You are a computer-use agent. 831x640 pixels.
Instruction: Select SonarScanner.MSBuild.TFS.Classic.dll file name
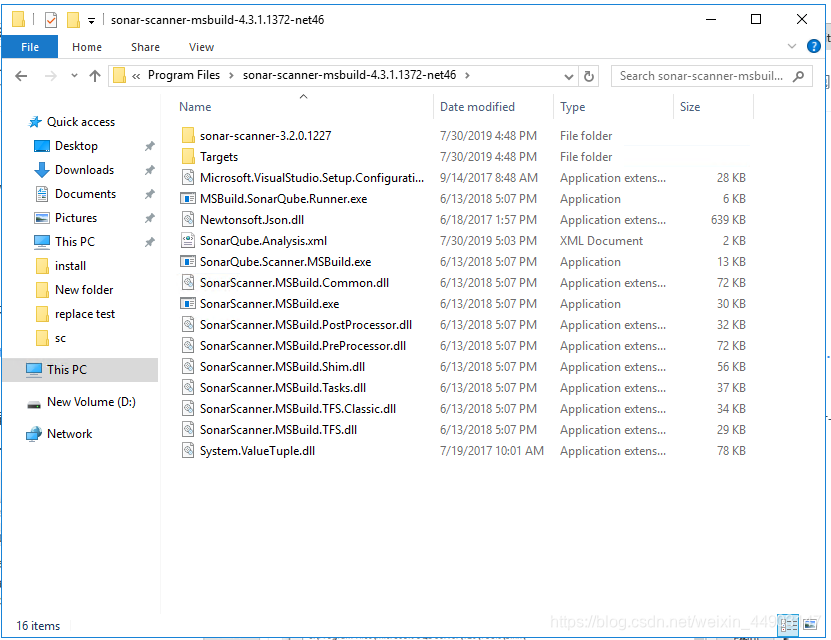(x=298, y=409)
